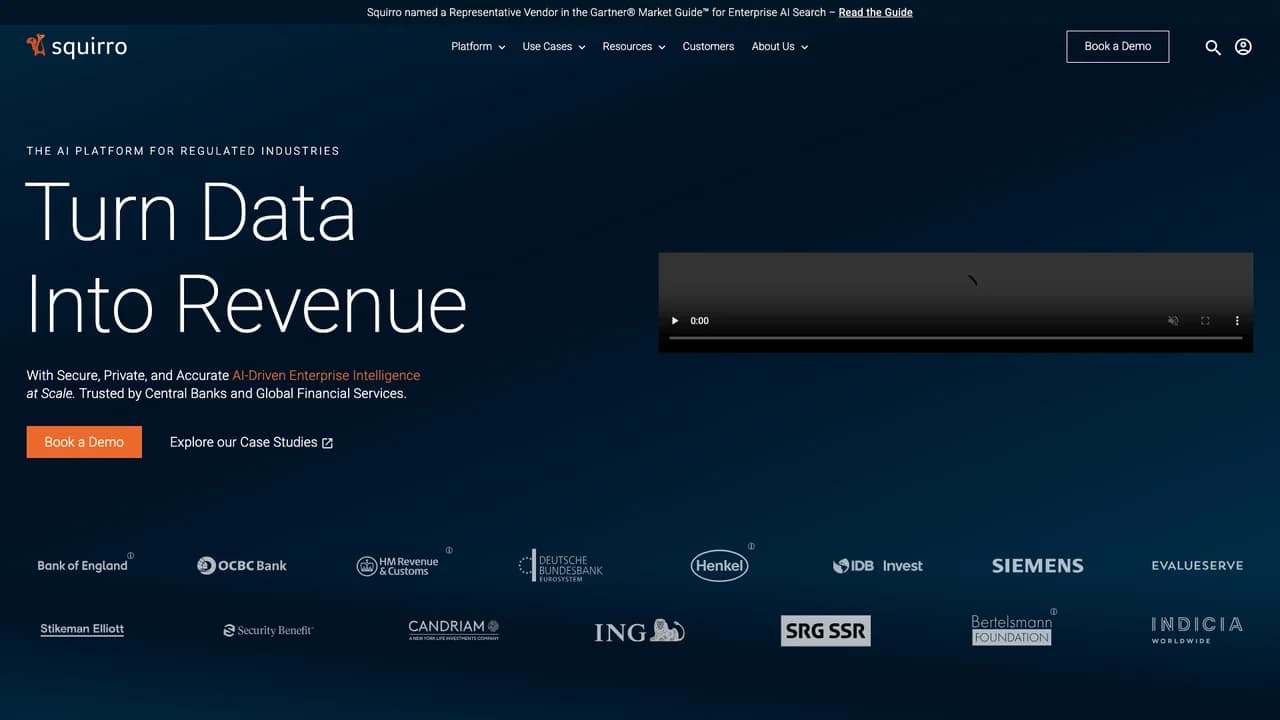Expand the Platform menu
Viewport: 1280px width, 720px height.
coord(478,47)
